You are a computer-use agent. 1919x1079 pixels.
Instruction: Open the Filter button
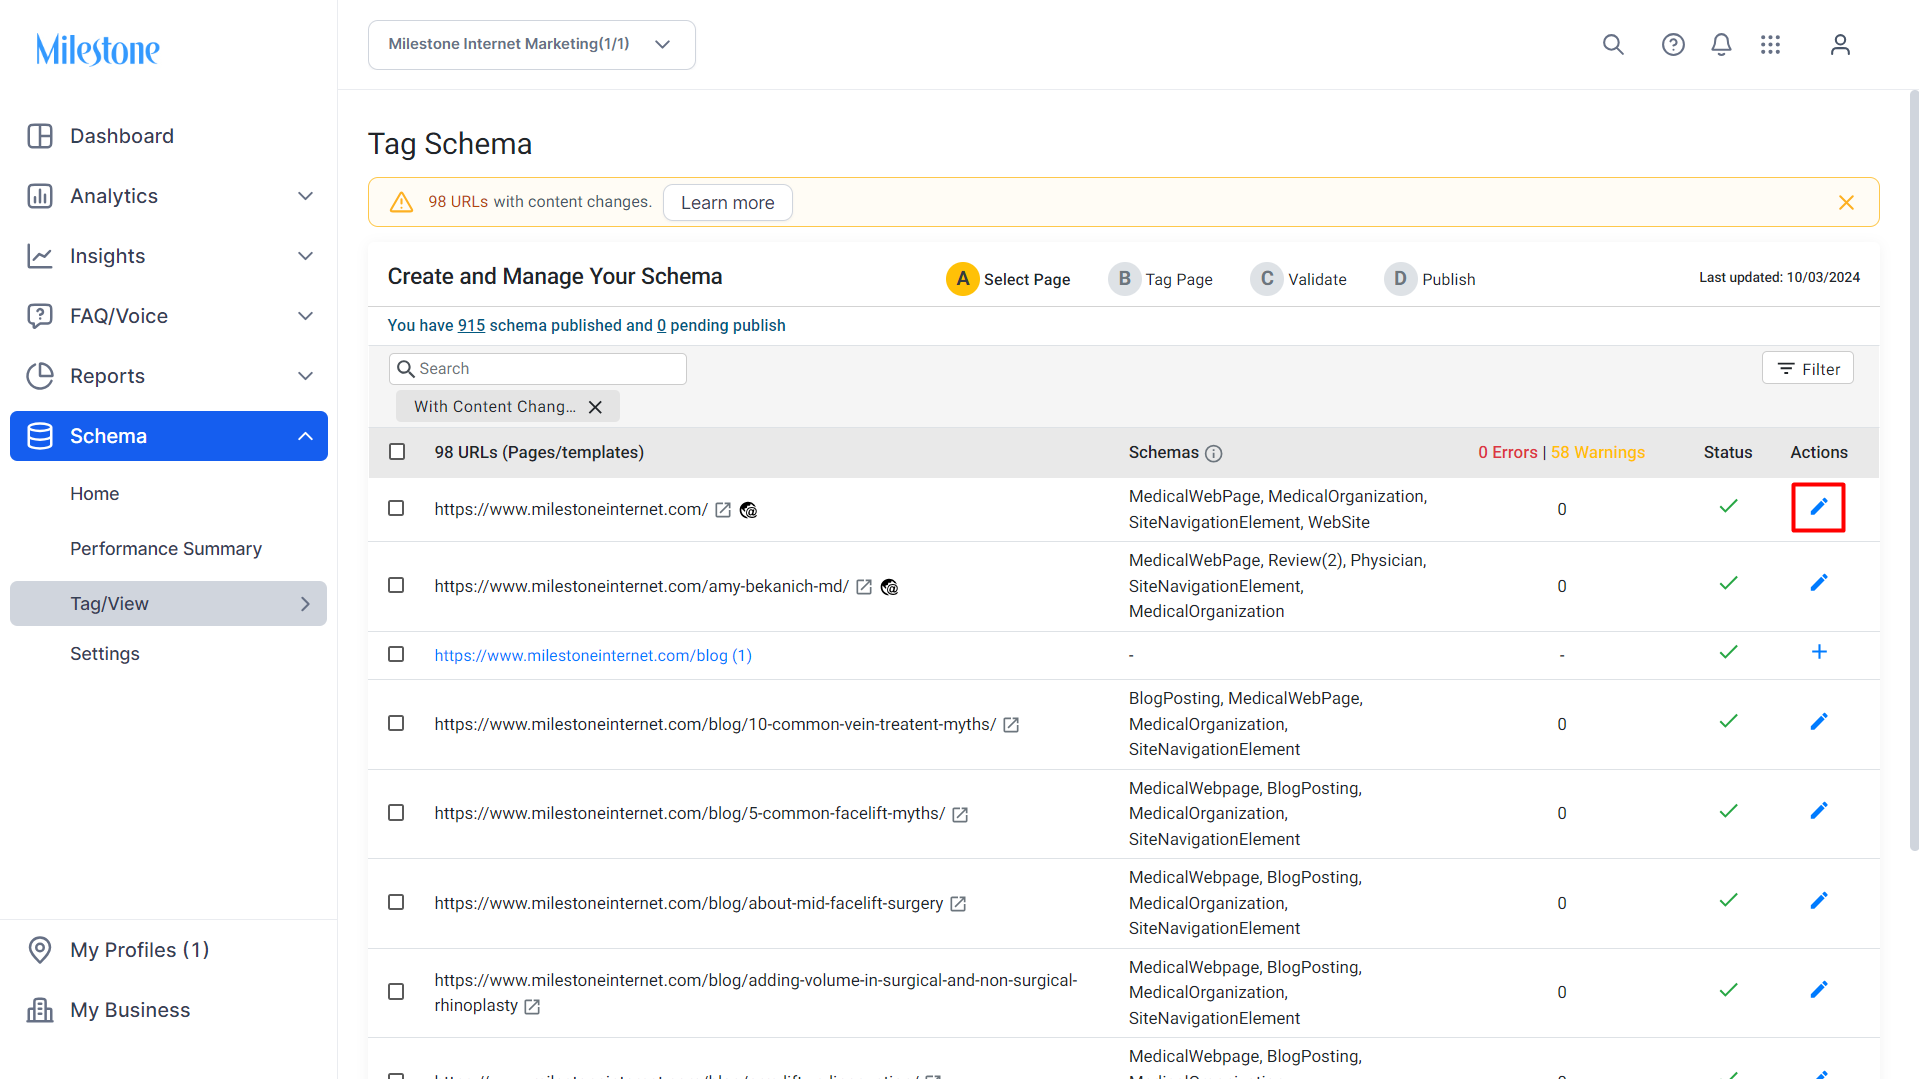(x=1808, y=369)
